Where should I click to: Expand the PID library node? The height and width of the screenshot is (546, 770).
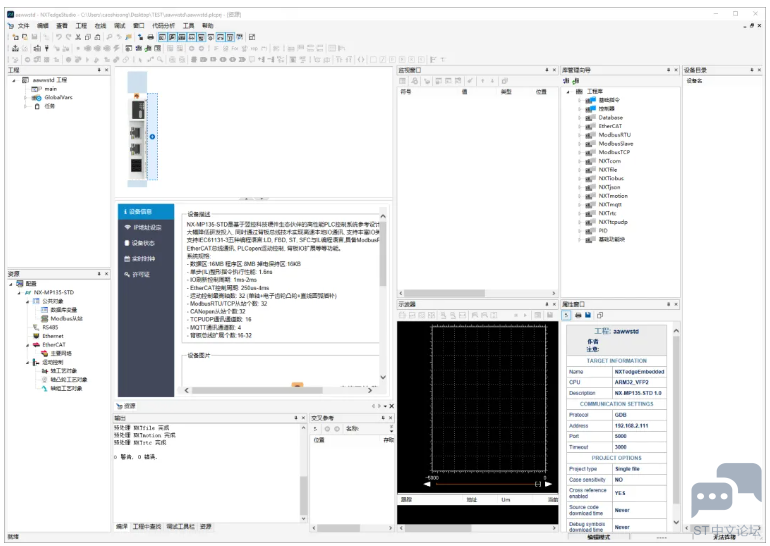579,231
